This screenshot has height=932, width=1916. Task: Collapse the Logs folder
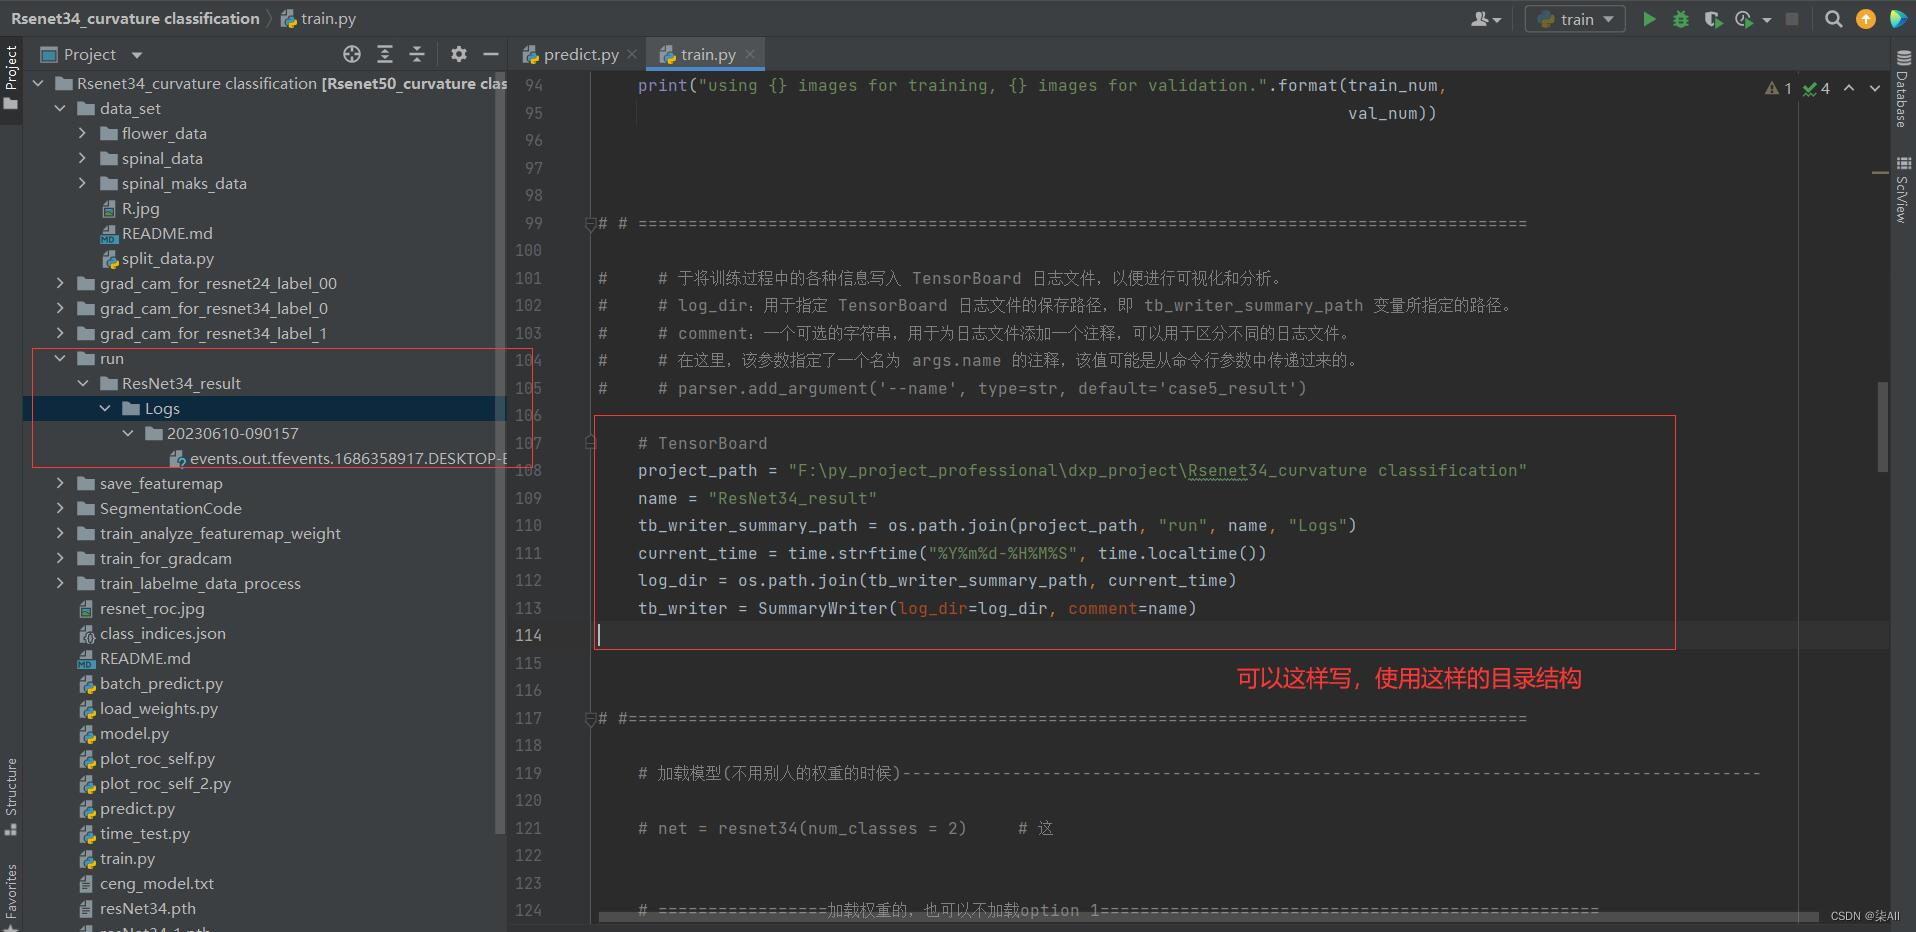coord(105,408)
